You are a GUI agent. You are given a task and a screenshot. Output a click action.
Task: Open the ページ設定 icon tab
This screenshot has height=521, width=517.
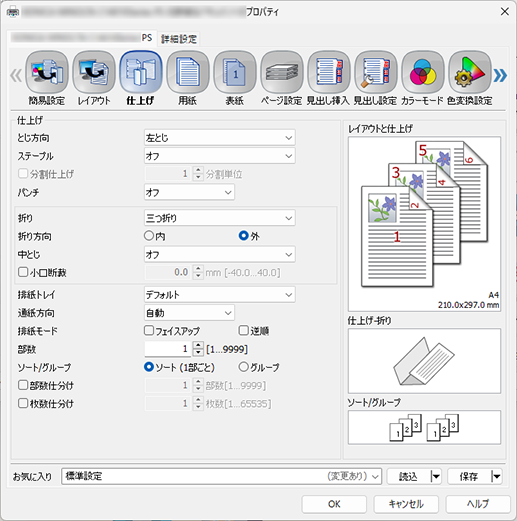[282, 78]
